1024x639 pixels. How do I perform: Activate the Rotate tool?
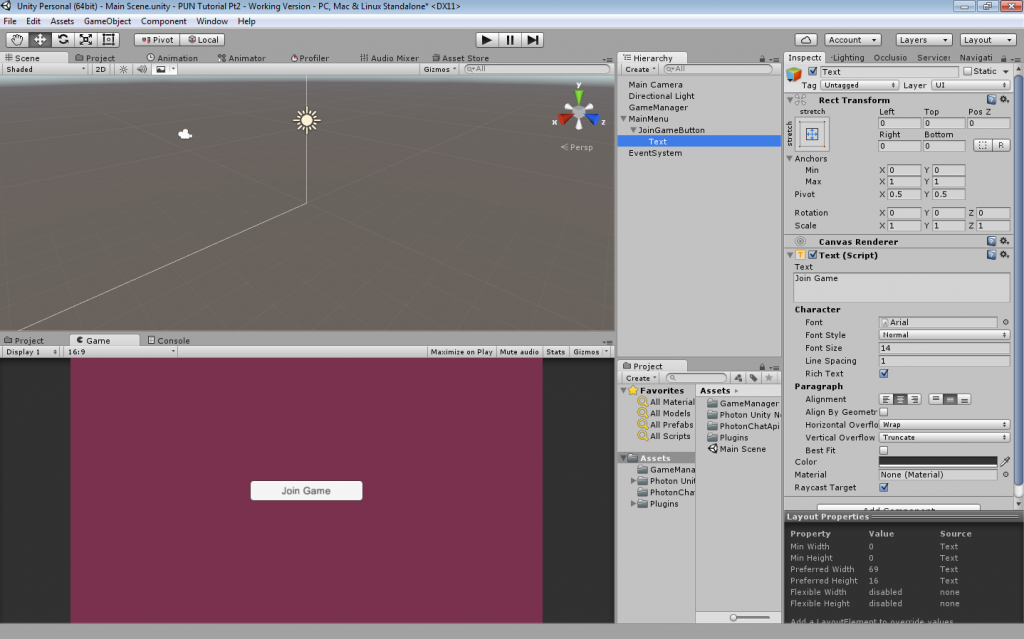click(x=62, y=39)
